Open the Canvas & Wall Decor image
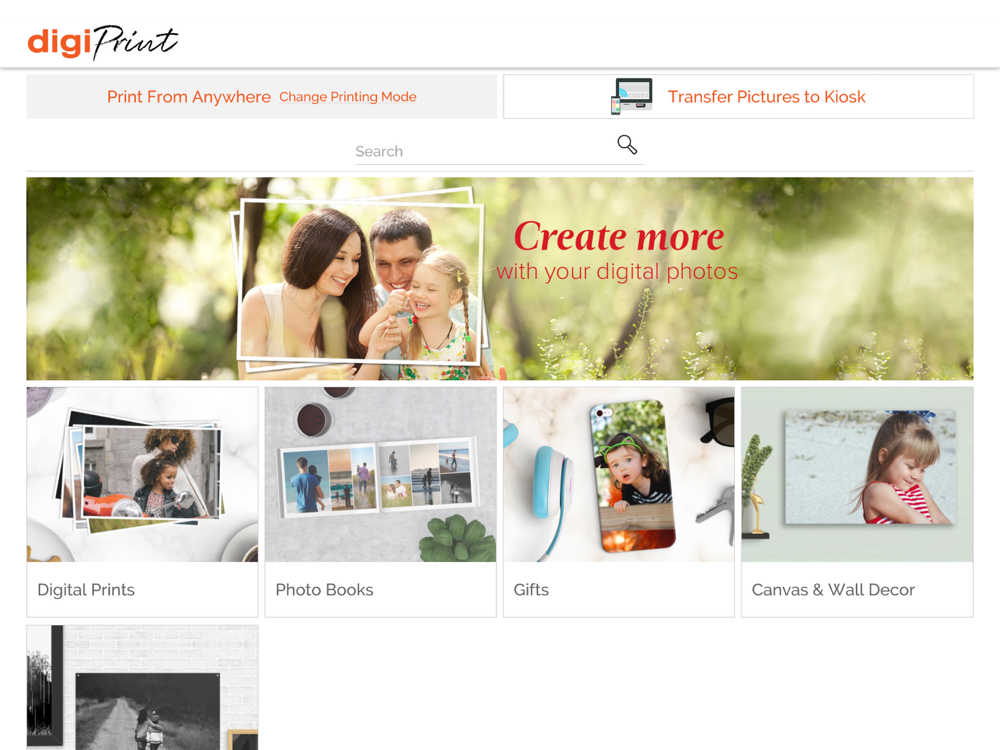The image size is (1000, 750). (x=857, y=474)
